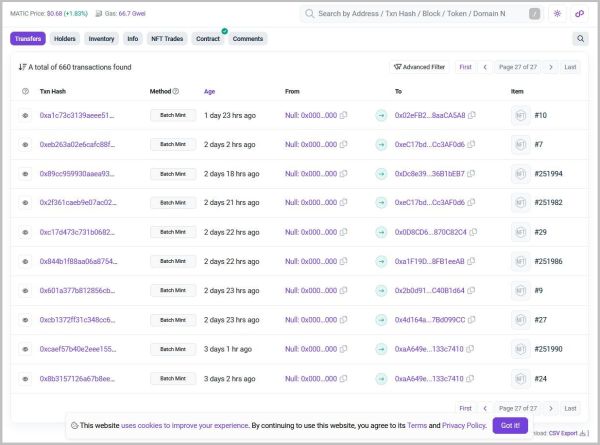600x445 pixels.
Task: Switch to the Comments tab
Action: (248, 39)
